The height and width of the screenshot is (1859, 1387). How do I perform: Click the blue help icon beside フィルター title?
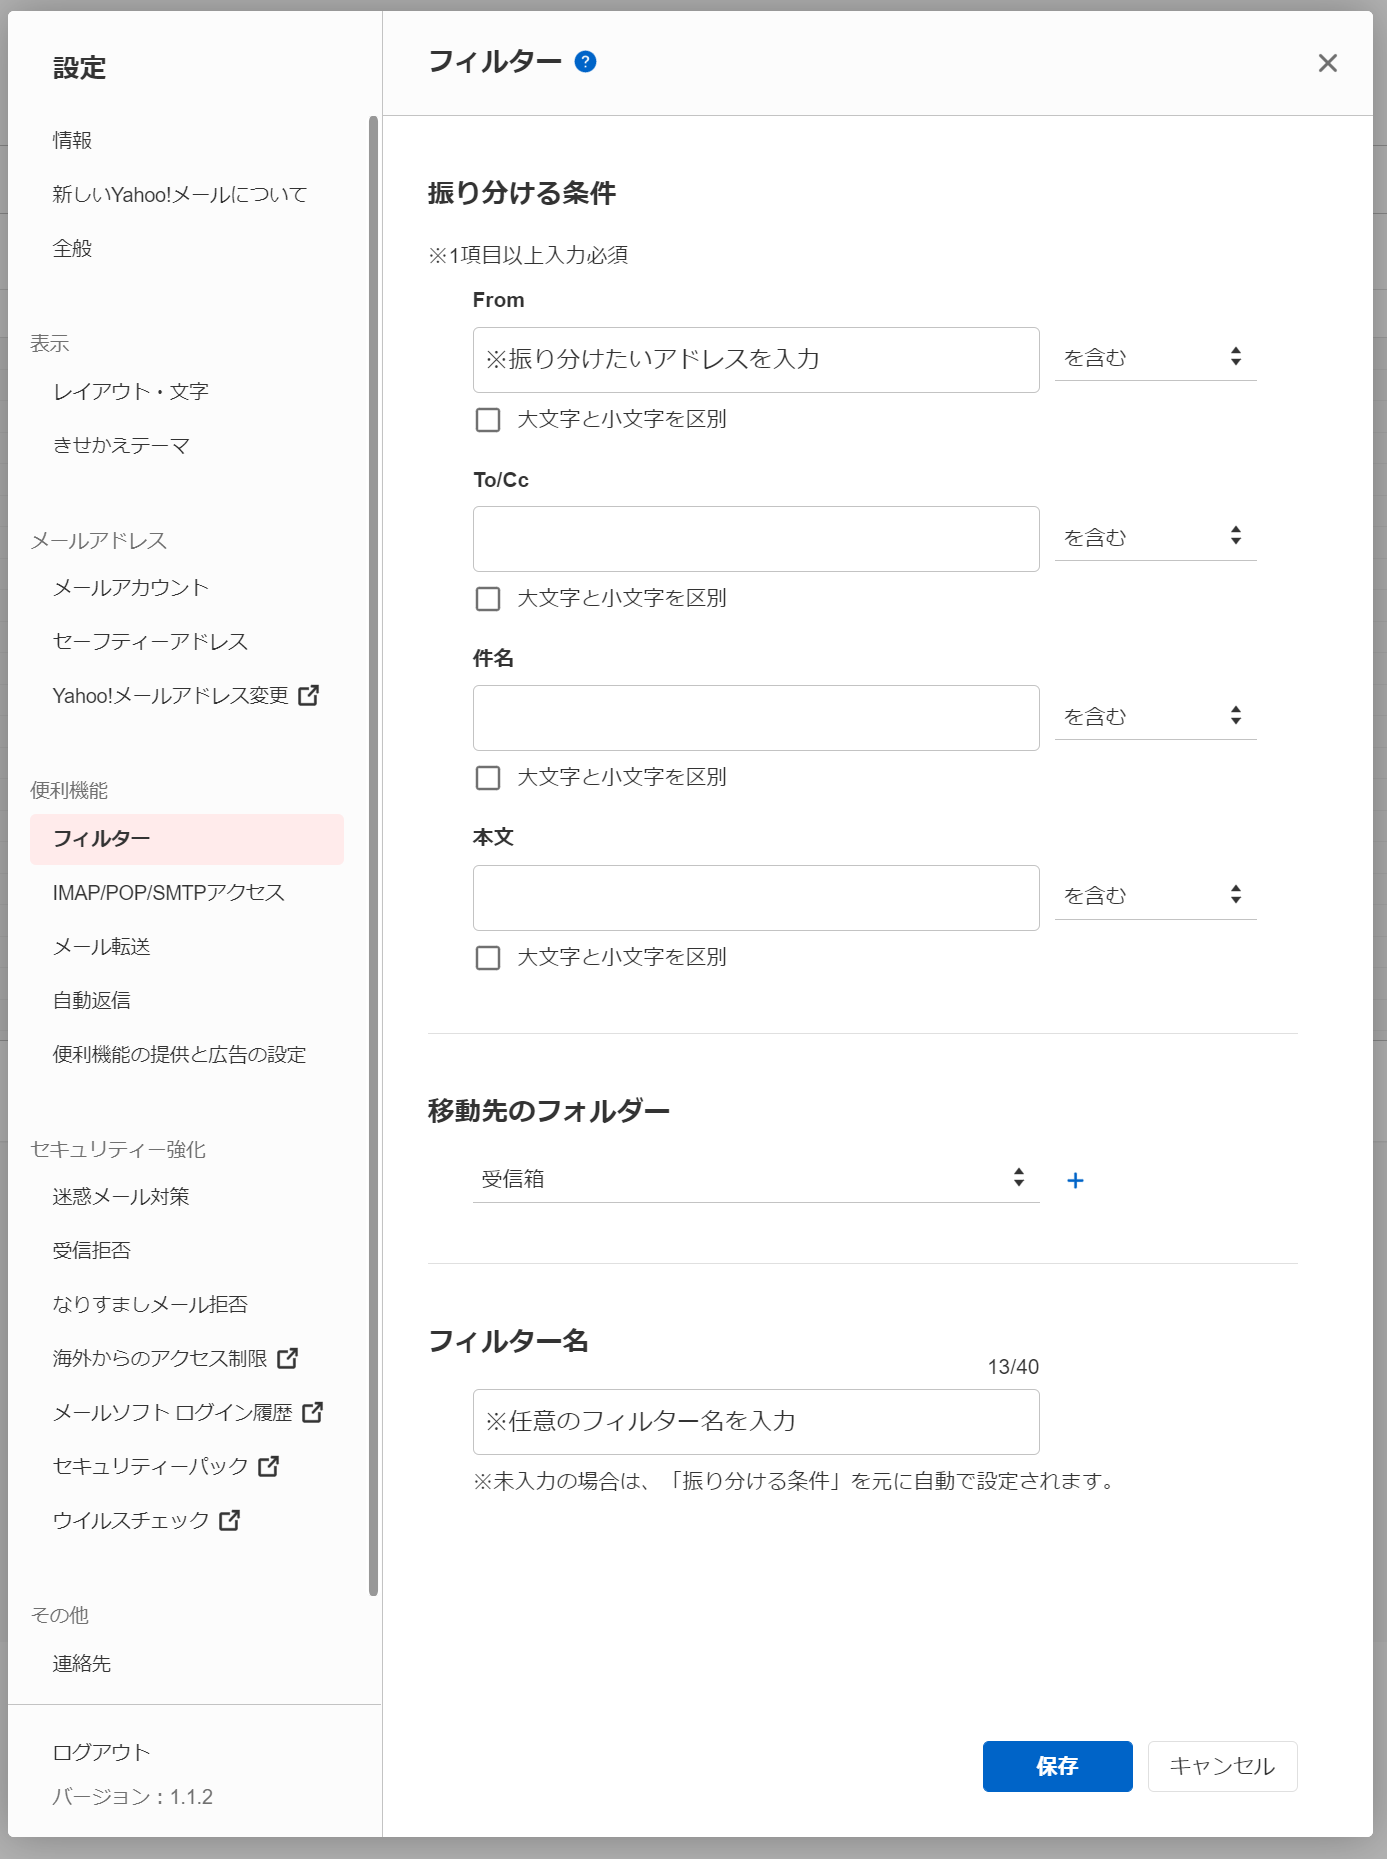click(x=585, y=62)
